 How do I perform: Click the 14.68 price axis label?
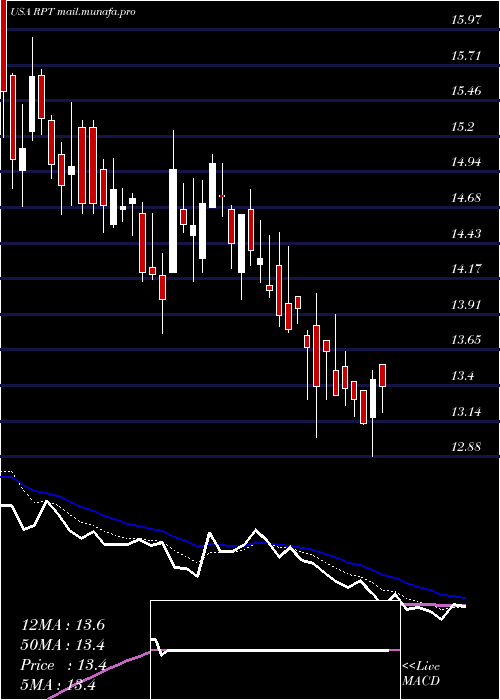[467, 198]
